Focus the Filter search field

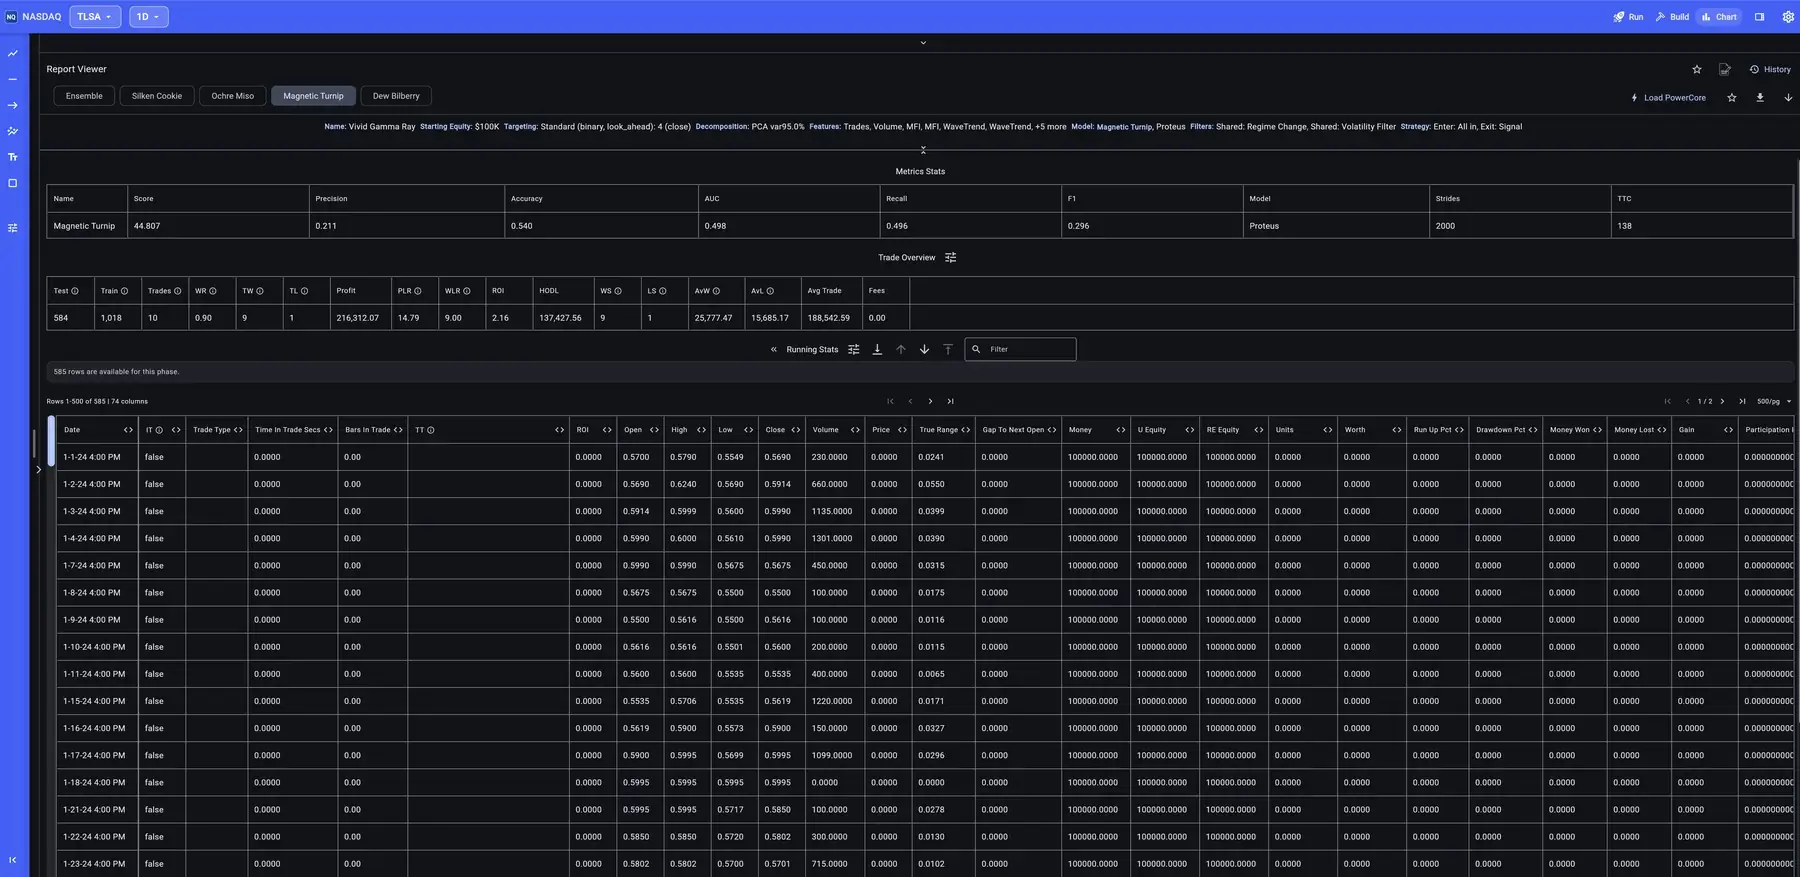[x=1020, y=349]
